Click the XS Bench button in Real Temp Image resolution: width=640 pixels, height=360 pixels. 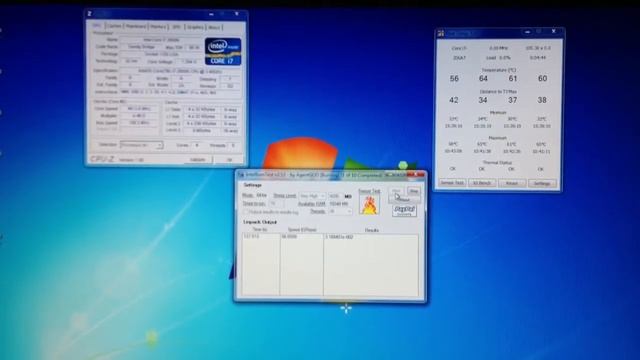coord(482,183)
